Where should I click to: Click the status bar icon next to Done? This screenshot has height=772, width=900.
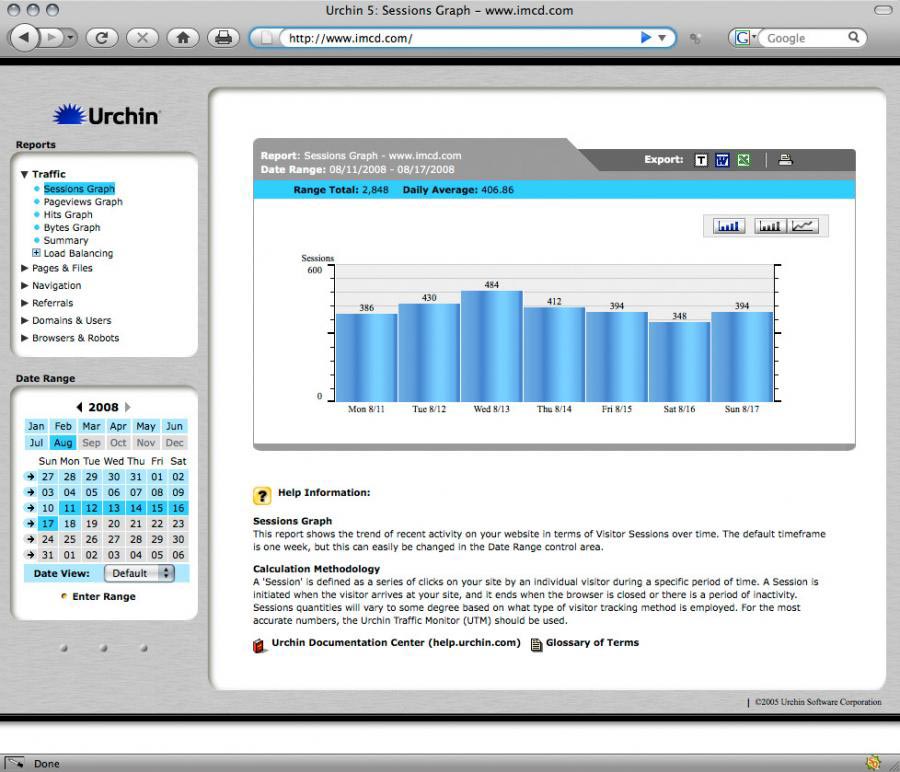(x=15, y=763)
